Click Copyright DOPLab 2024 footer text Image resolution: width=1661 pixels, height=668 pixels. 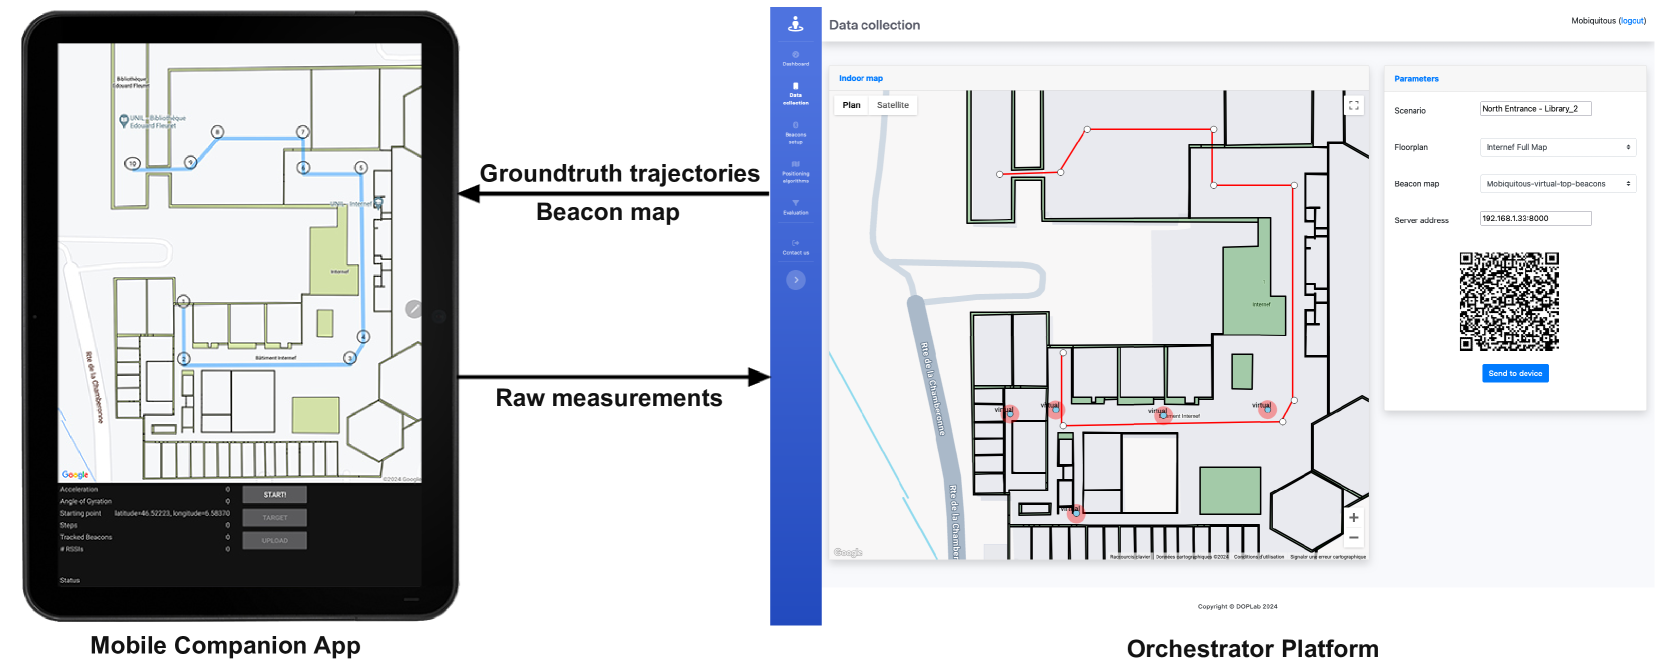(x=1237, y=606)
